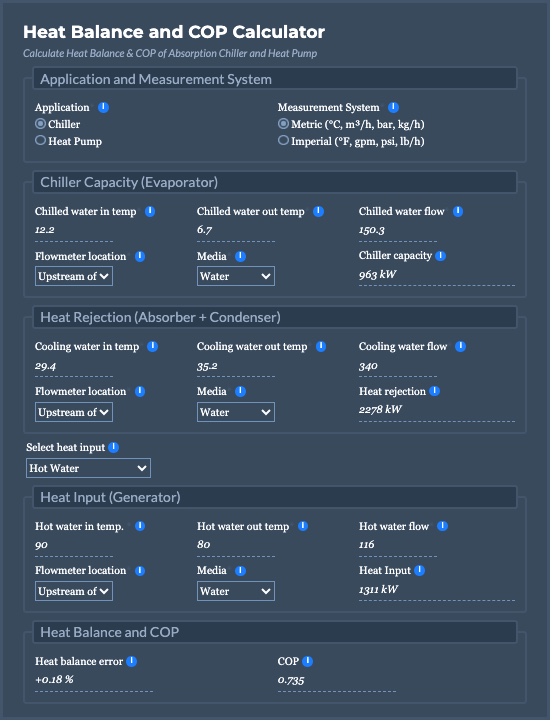This screenshot has width=553, height=721.
Task: Open the Hot Water heat input dropdown
Action: pos(88,468)
